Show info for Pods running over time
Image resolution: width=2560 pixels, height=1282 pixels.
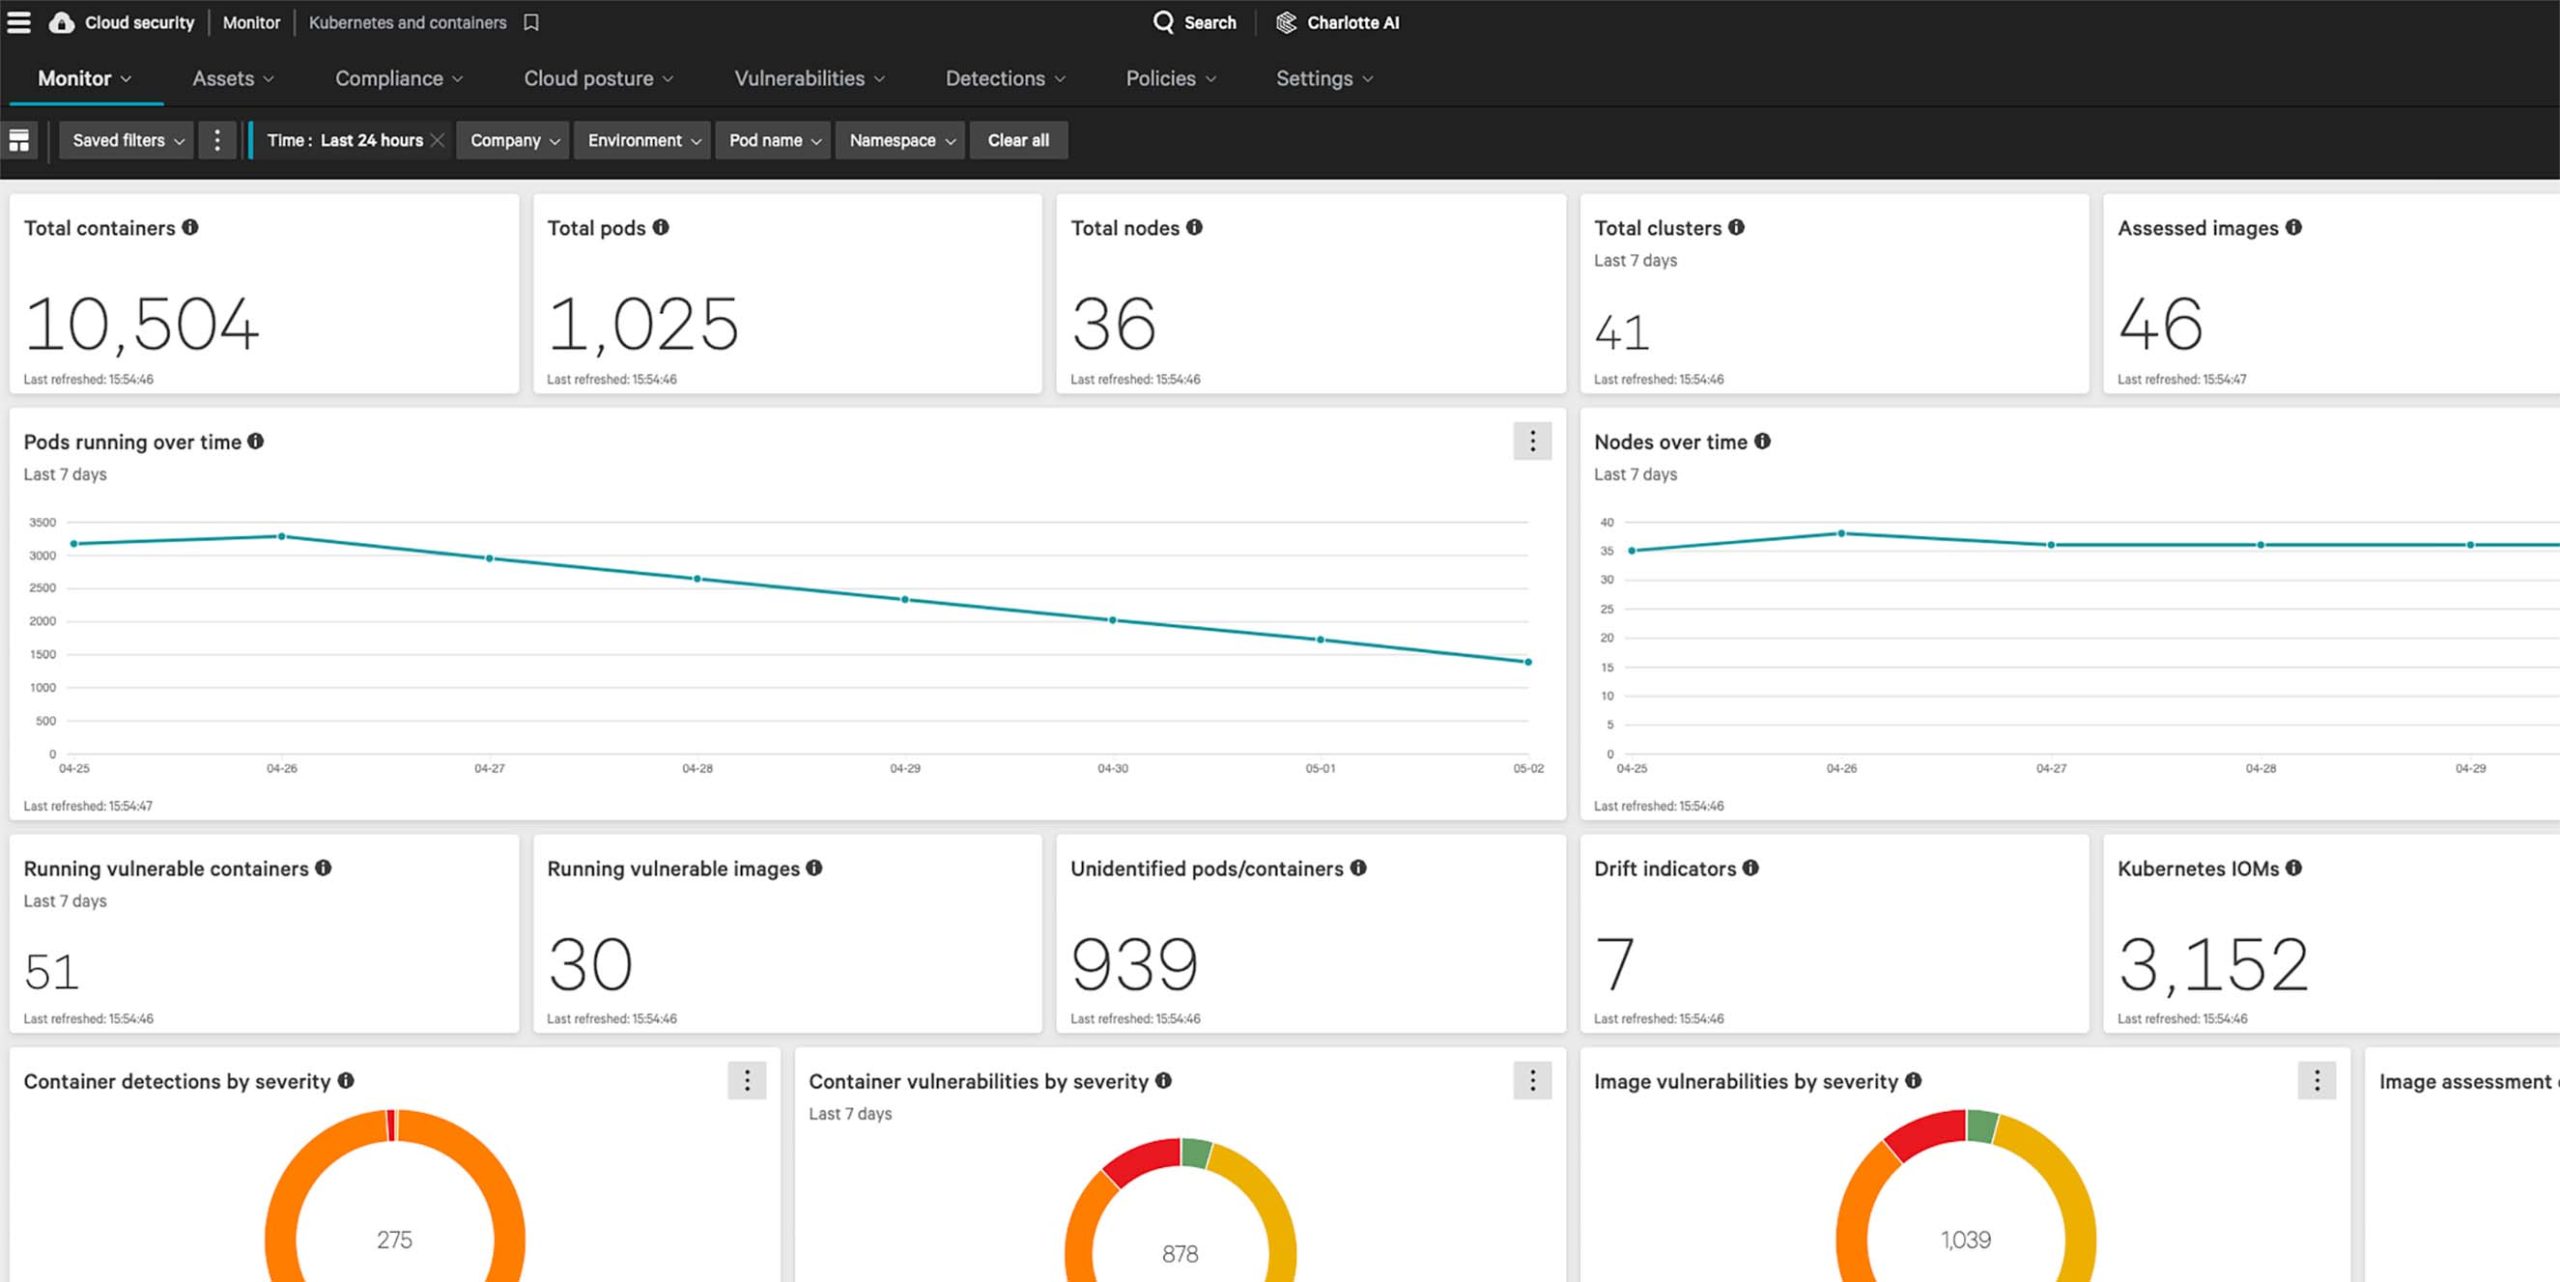(x=256, y=441)
